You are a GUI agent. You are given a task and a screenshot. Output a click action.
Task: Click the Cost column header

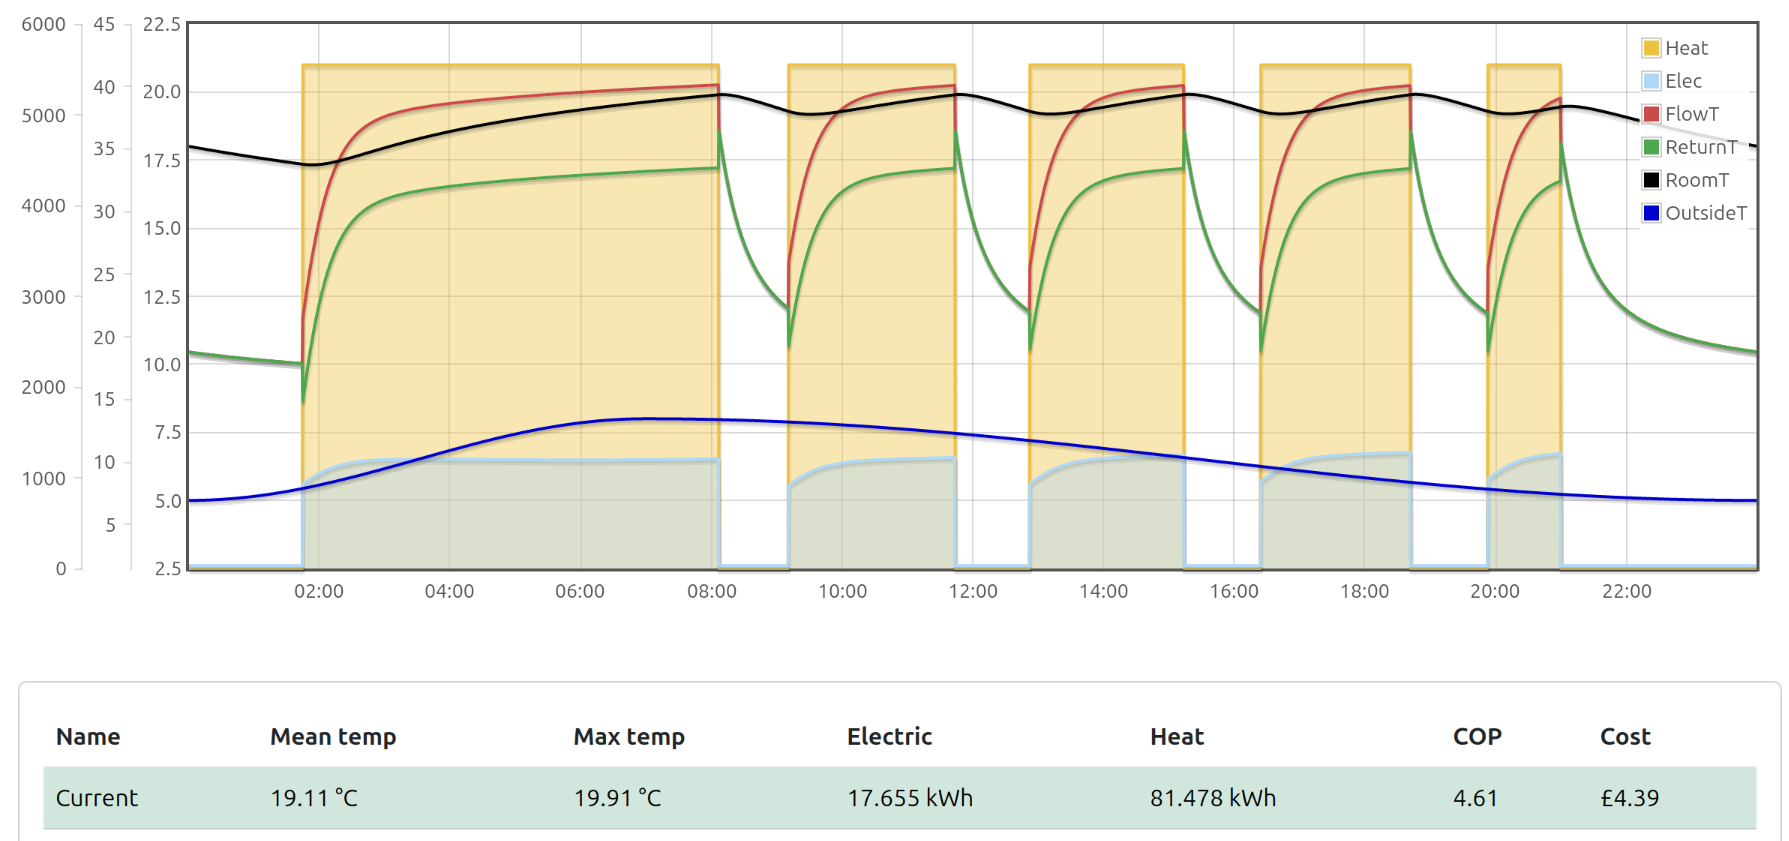click(x=1625, y=737)
